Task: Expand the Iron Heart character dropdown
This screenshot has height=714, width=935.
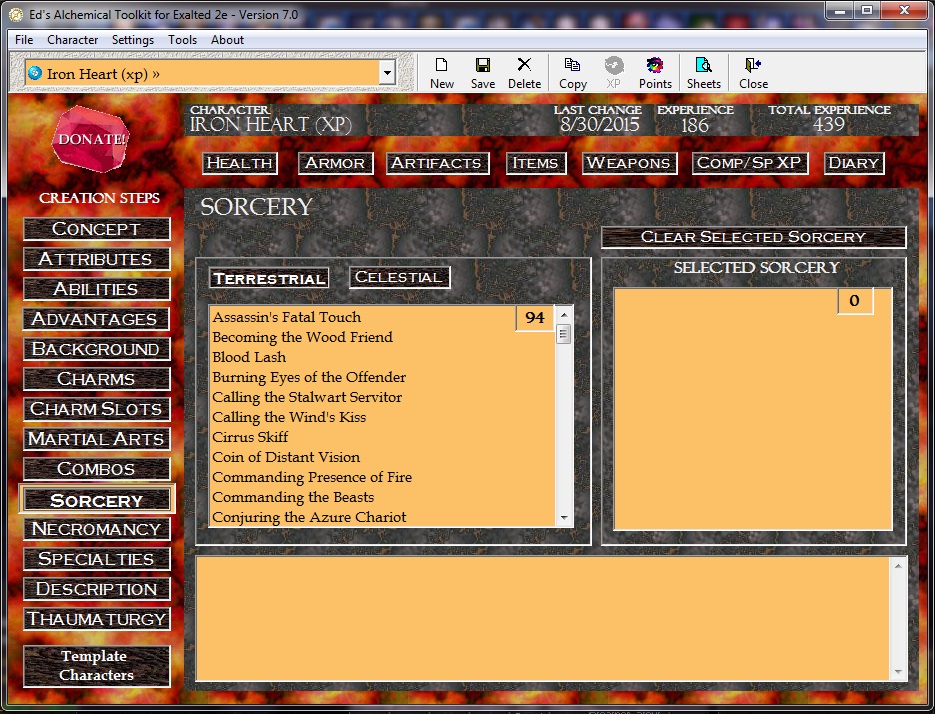Action: [387, 73]
